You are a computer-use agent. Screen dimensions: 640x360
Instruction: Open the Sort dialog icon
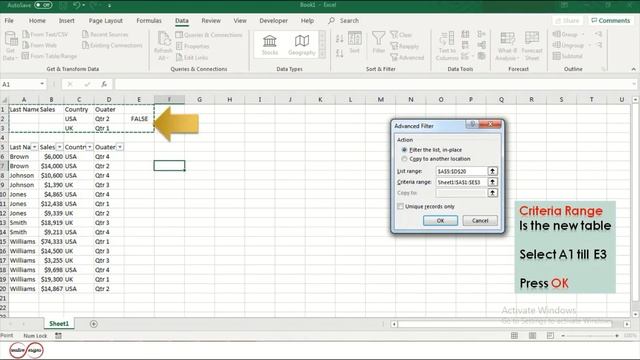point(355,42)
